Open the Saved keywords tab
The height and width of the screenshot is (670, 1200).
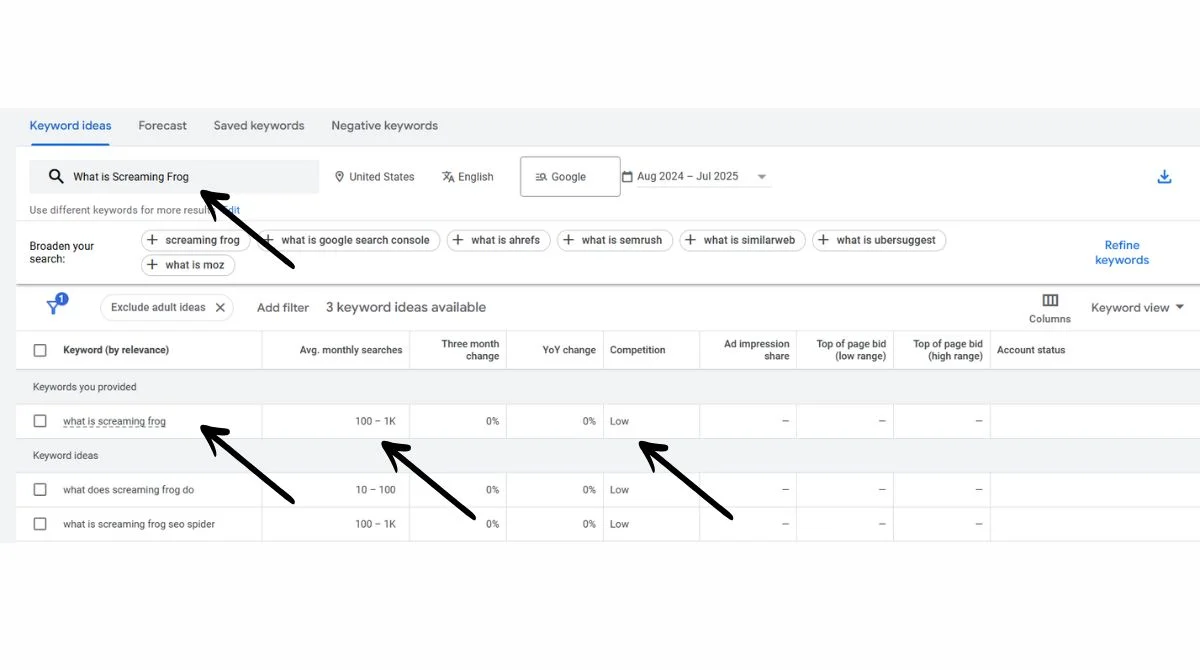pos(259,126)
